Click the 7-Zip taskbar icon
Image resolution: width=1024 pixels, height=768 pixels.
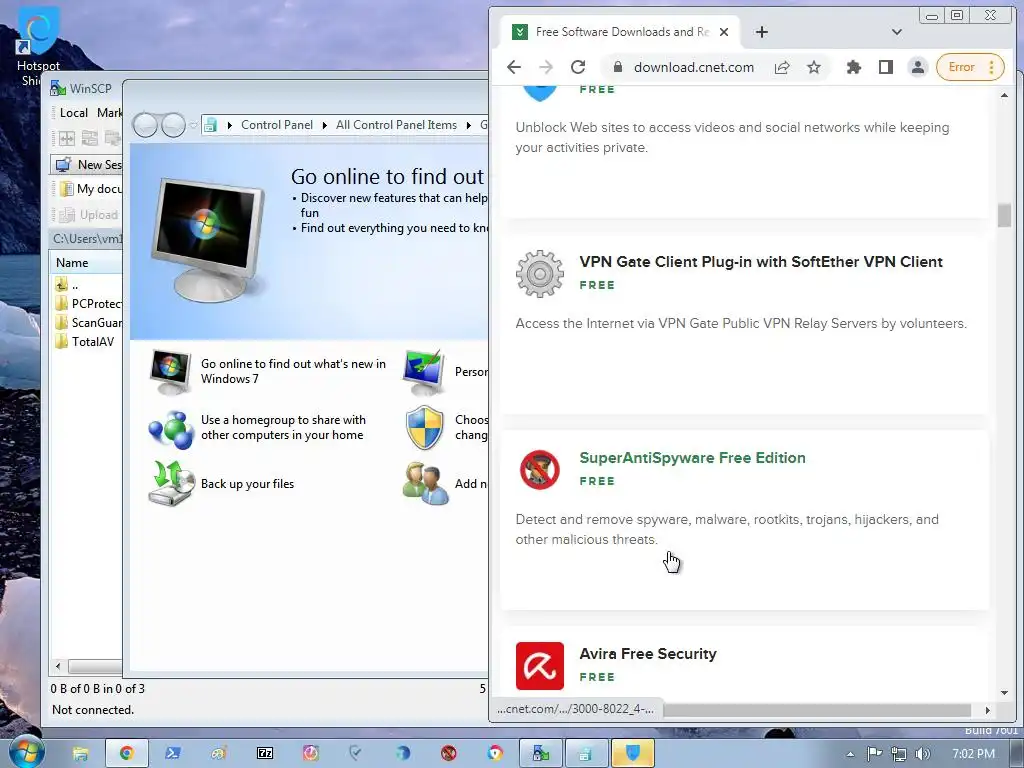(264, 754)
